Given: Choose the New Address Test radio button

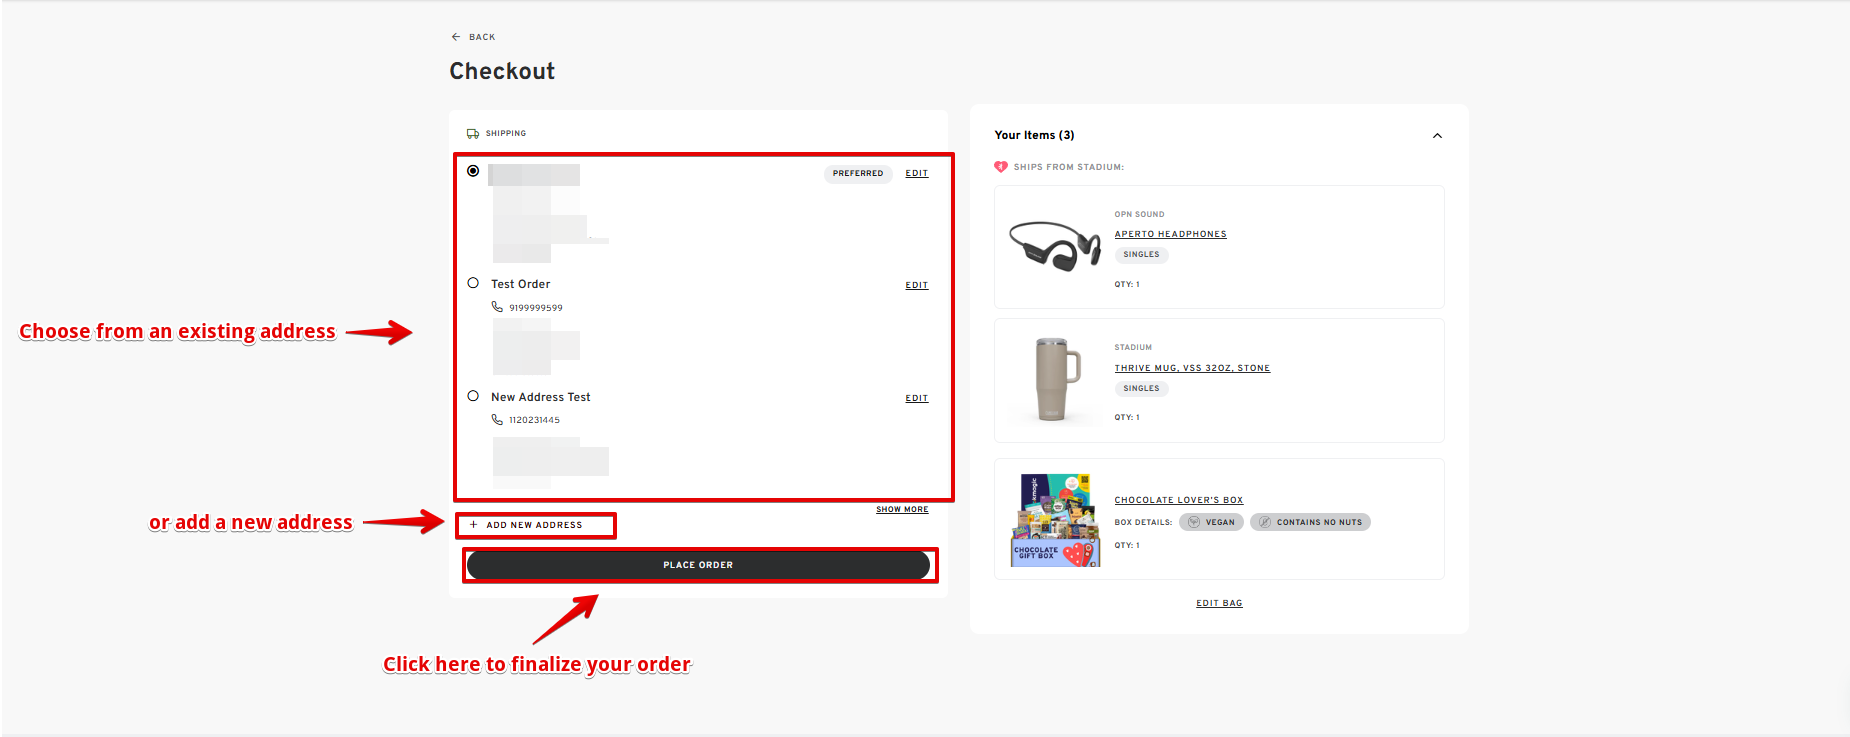Looking at the screenshot, I should click(x=473, y=396).
